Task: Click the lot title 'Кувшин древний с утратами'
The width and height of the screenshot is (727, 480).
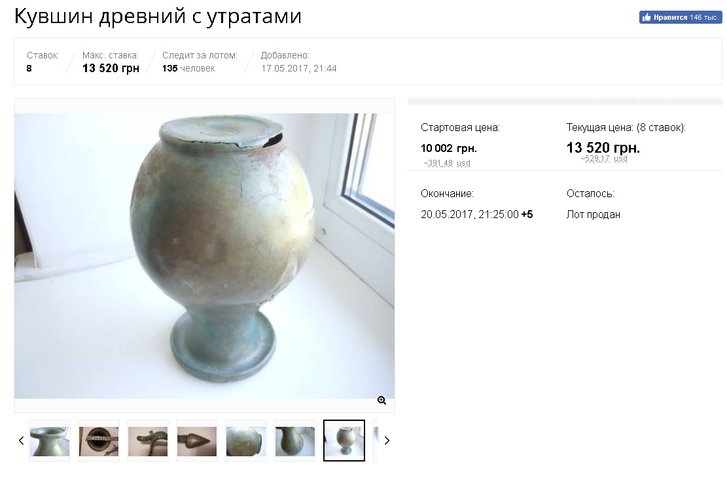Action: 158,16
